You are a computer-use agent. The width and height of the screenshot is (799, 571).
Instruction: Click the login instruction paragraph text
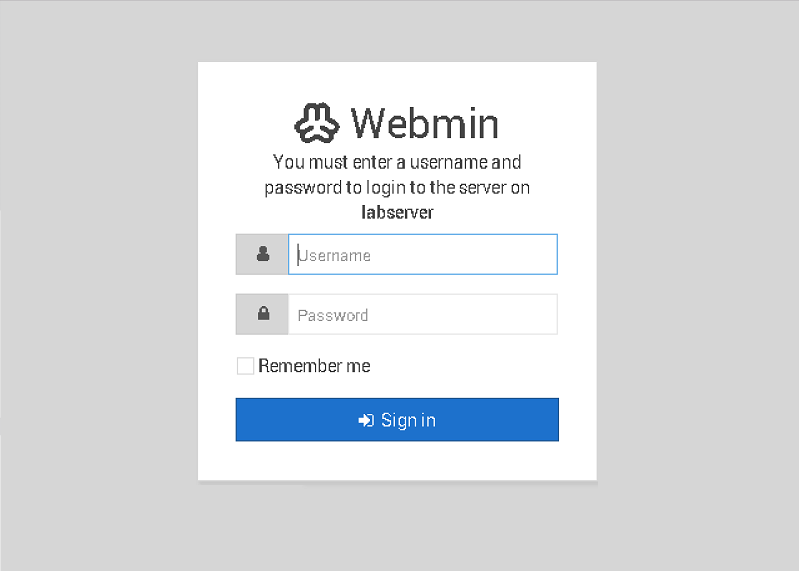click(x=397, y=187)
